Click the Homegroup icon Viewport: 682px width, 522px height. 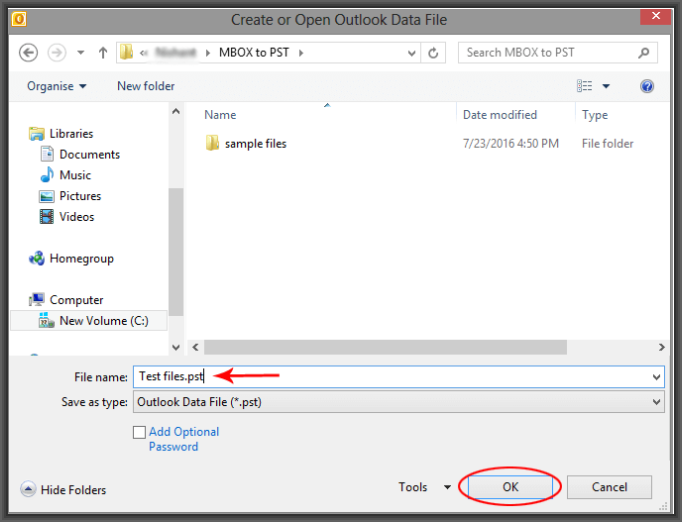click(37, 258)
